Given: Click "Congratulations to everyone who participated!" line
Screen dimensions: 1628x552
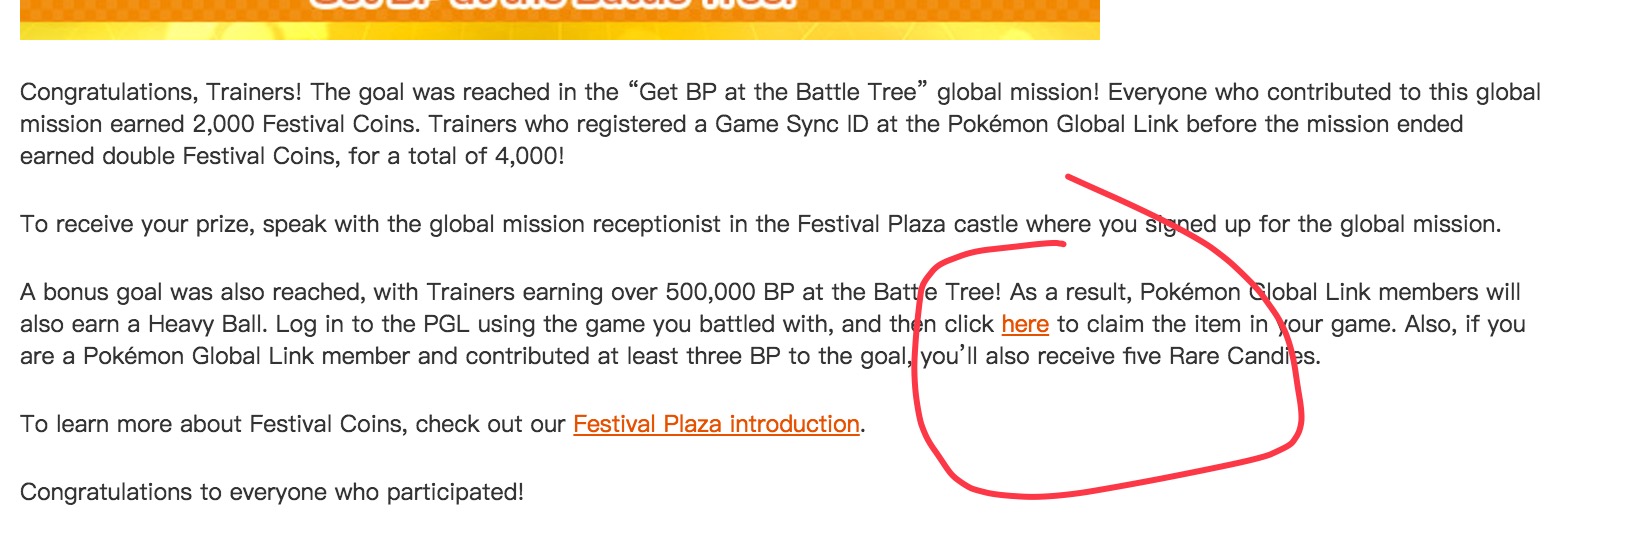Looking at the screenshot, I should 271,492.
